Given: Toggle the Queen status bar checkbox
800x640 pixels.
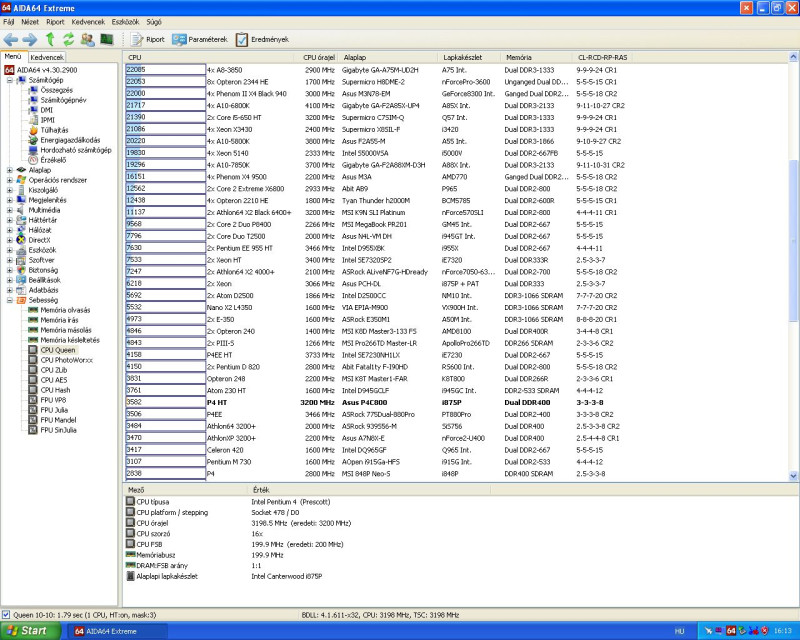Looking at the screenshot, I should click(6, 615).
